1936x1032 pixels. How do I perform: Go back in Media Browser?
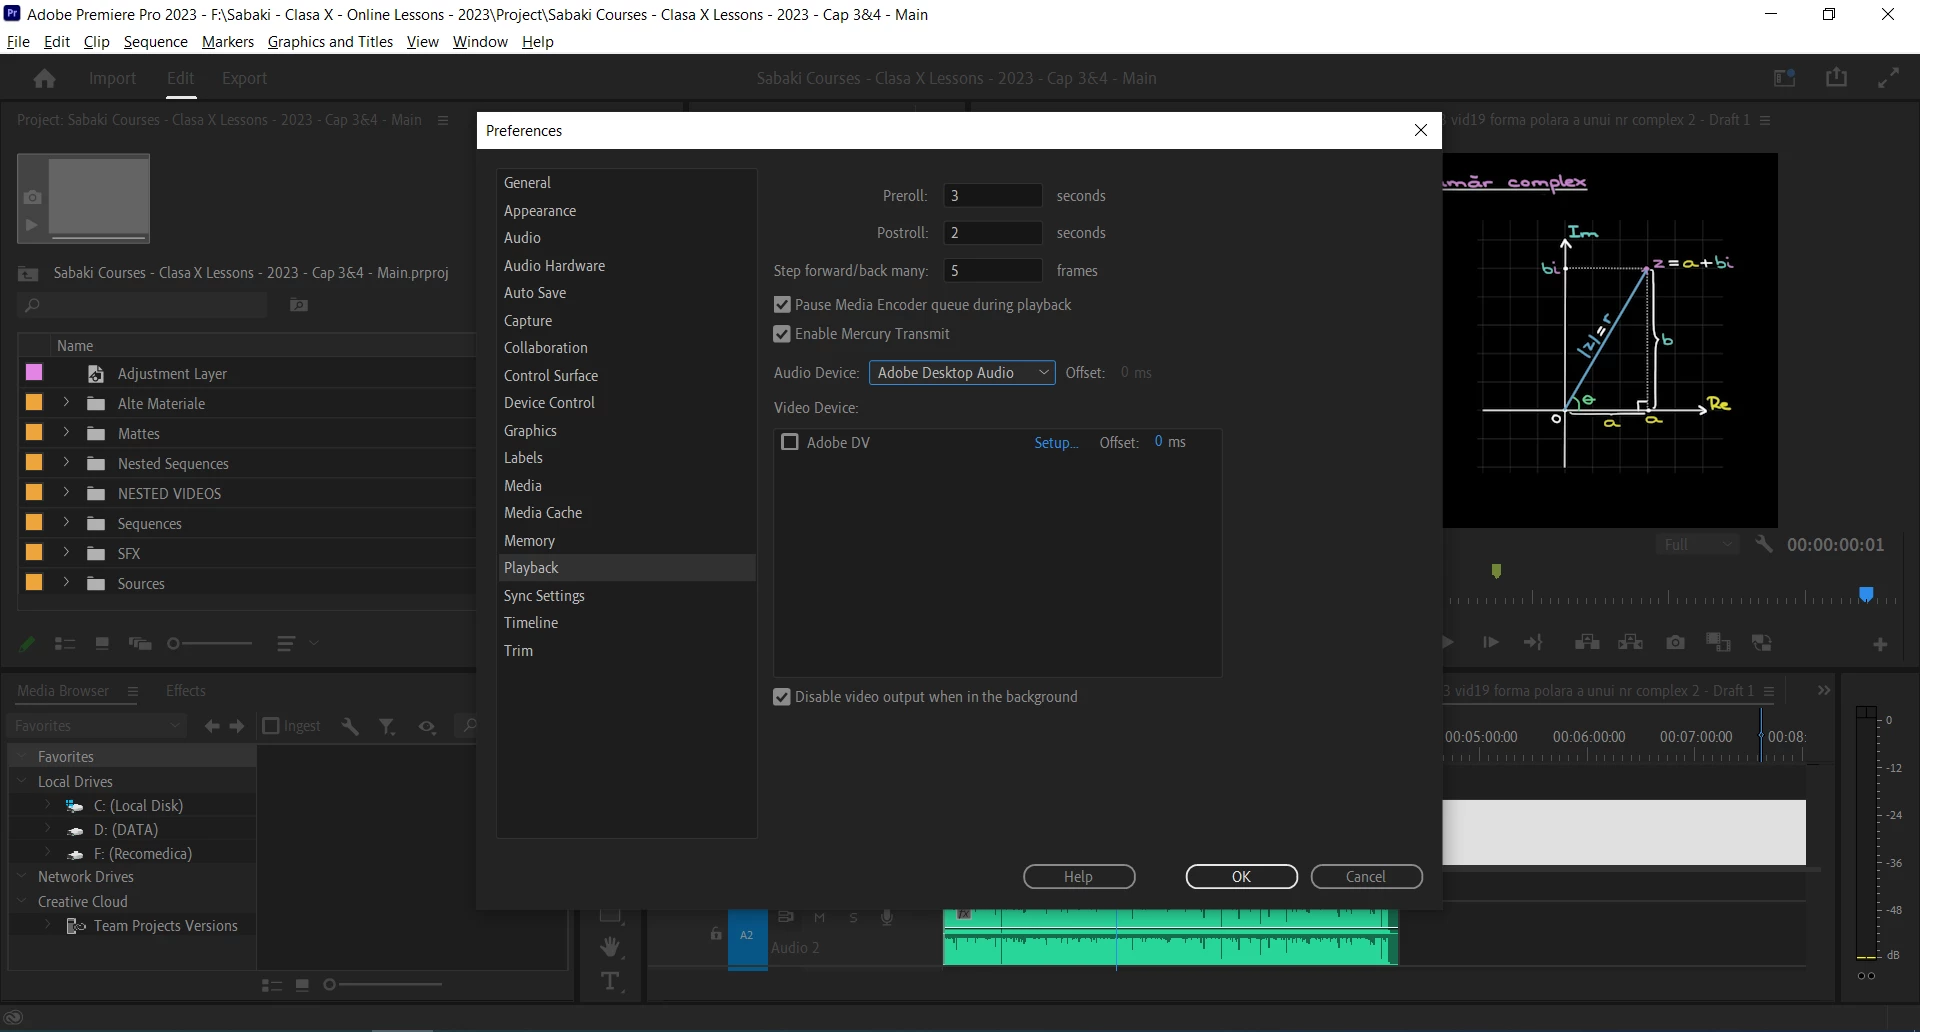(x=212, y=726)
